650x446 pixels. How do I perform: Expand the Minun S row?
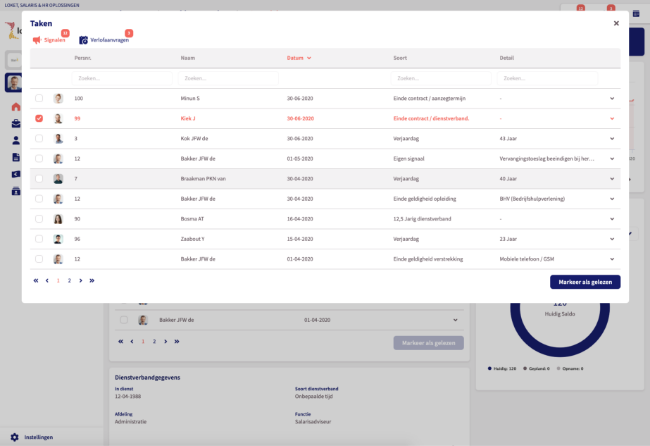click(x=612, y=99)
